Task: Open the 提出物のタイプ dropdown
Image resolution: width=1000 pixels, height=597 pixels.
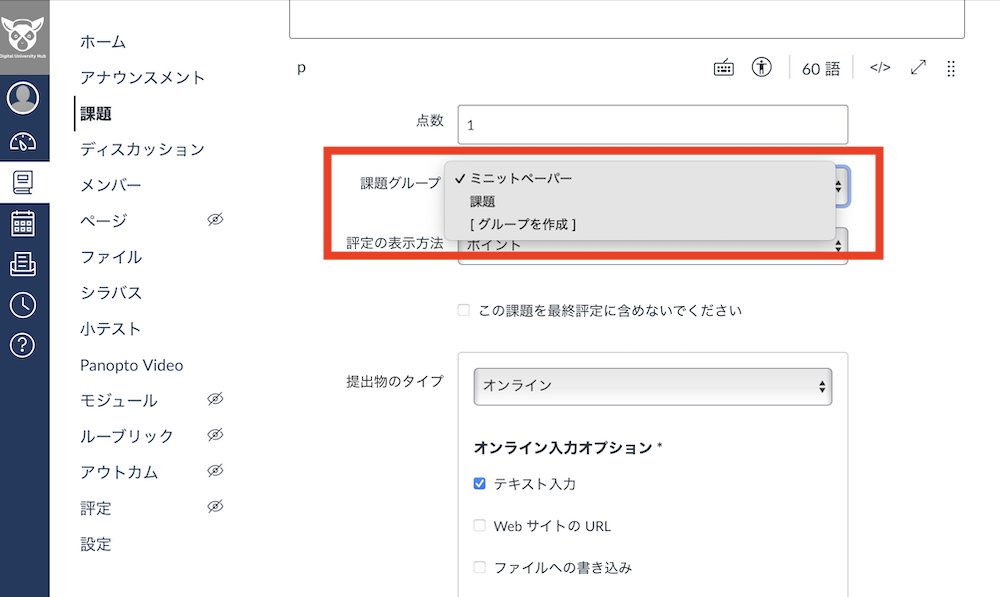Action: [x=652, y=386]
